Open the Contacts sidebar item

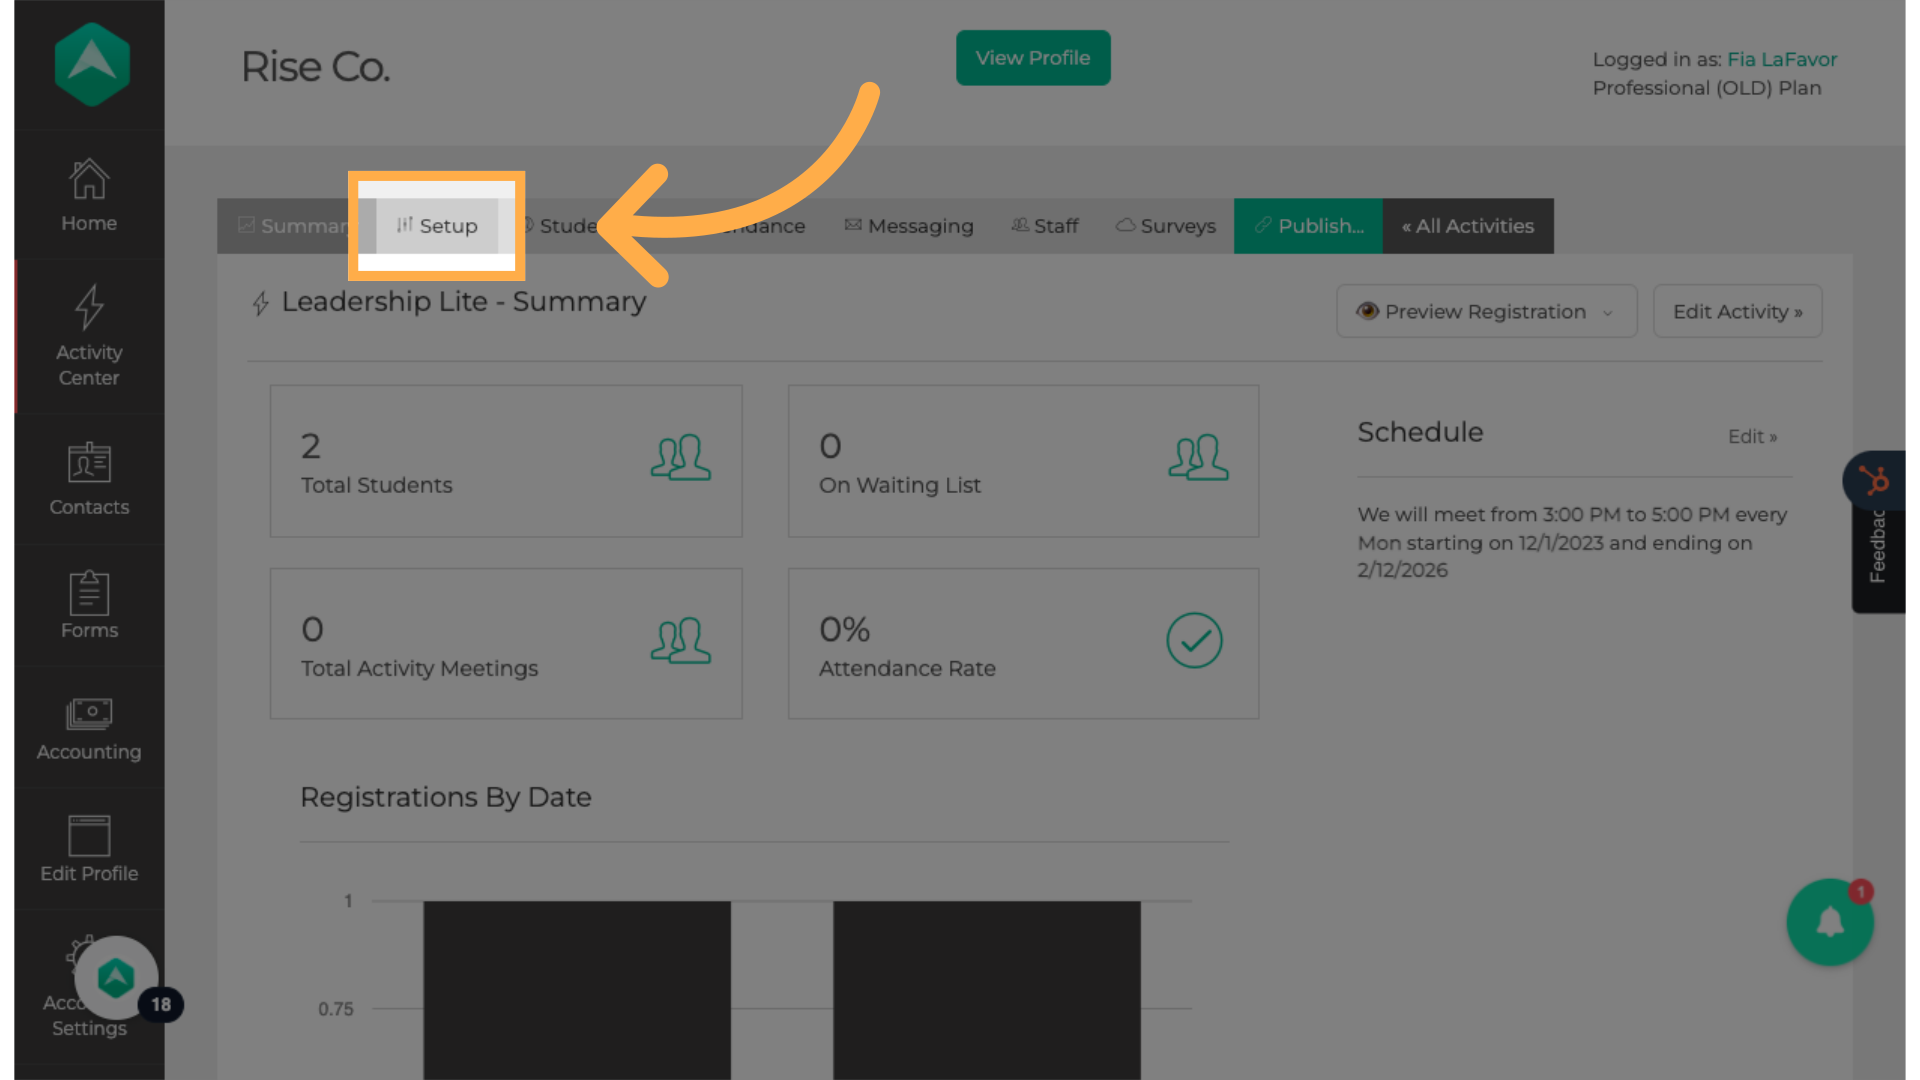(x=89, y=480)
